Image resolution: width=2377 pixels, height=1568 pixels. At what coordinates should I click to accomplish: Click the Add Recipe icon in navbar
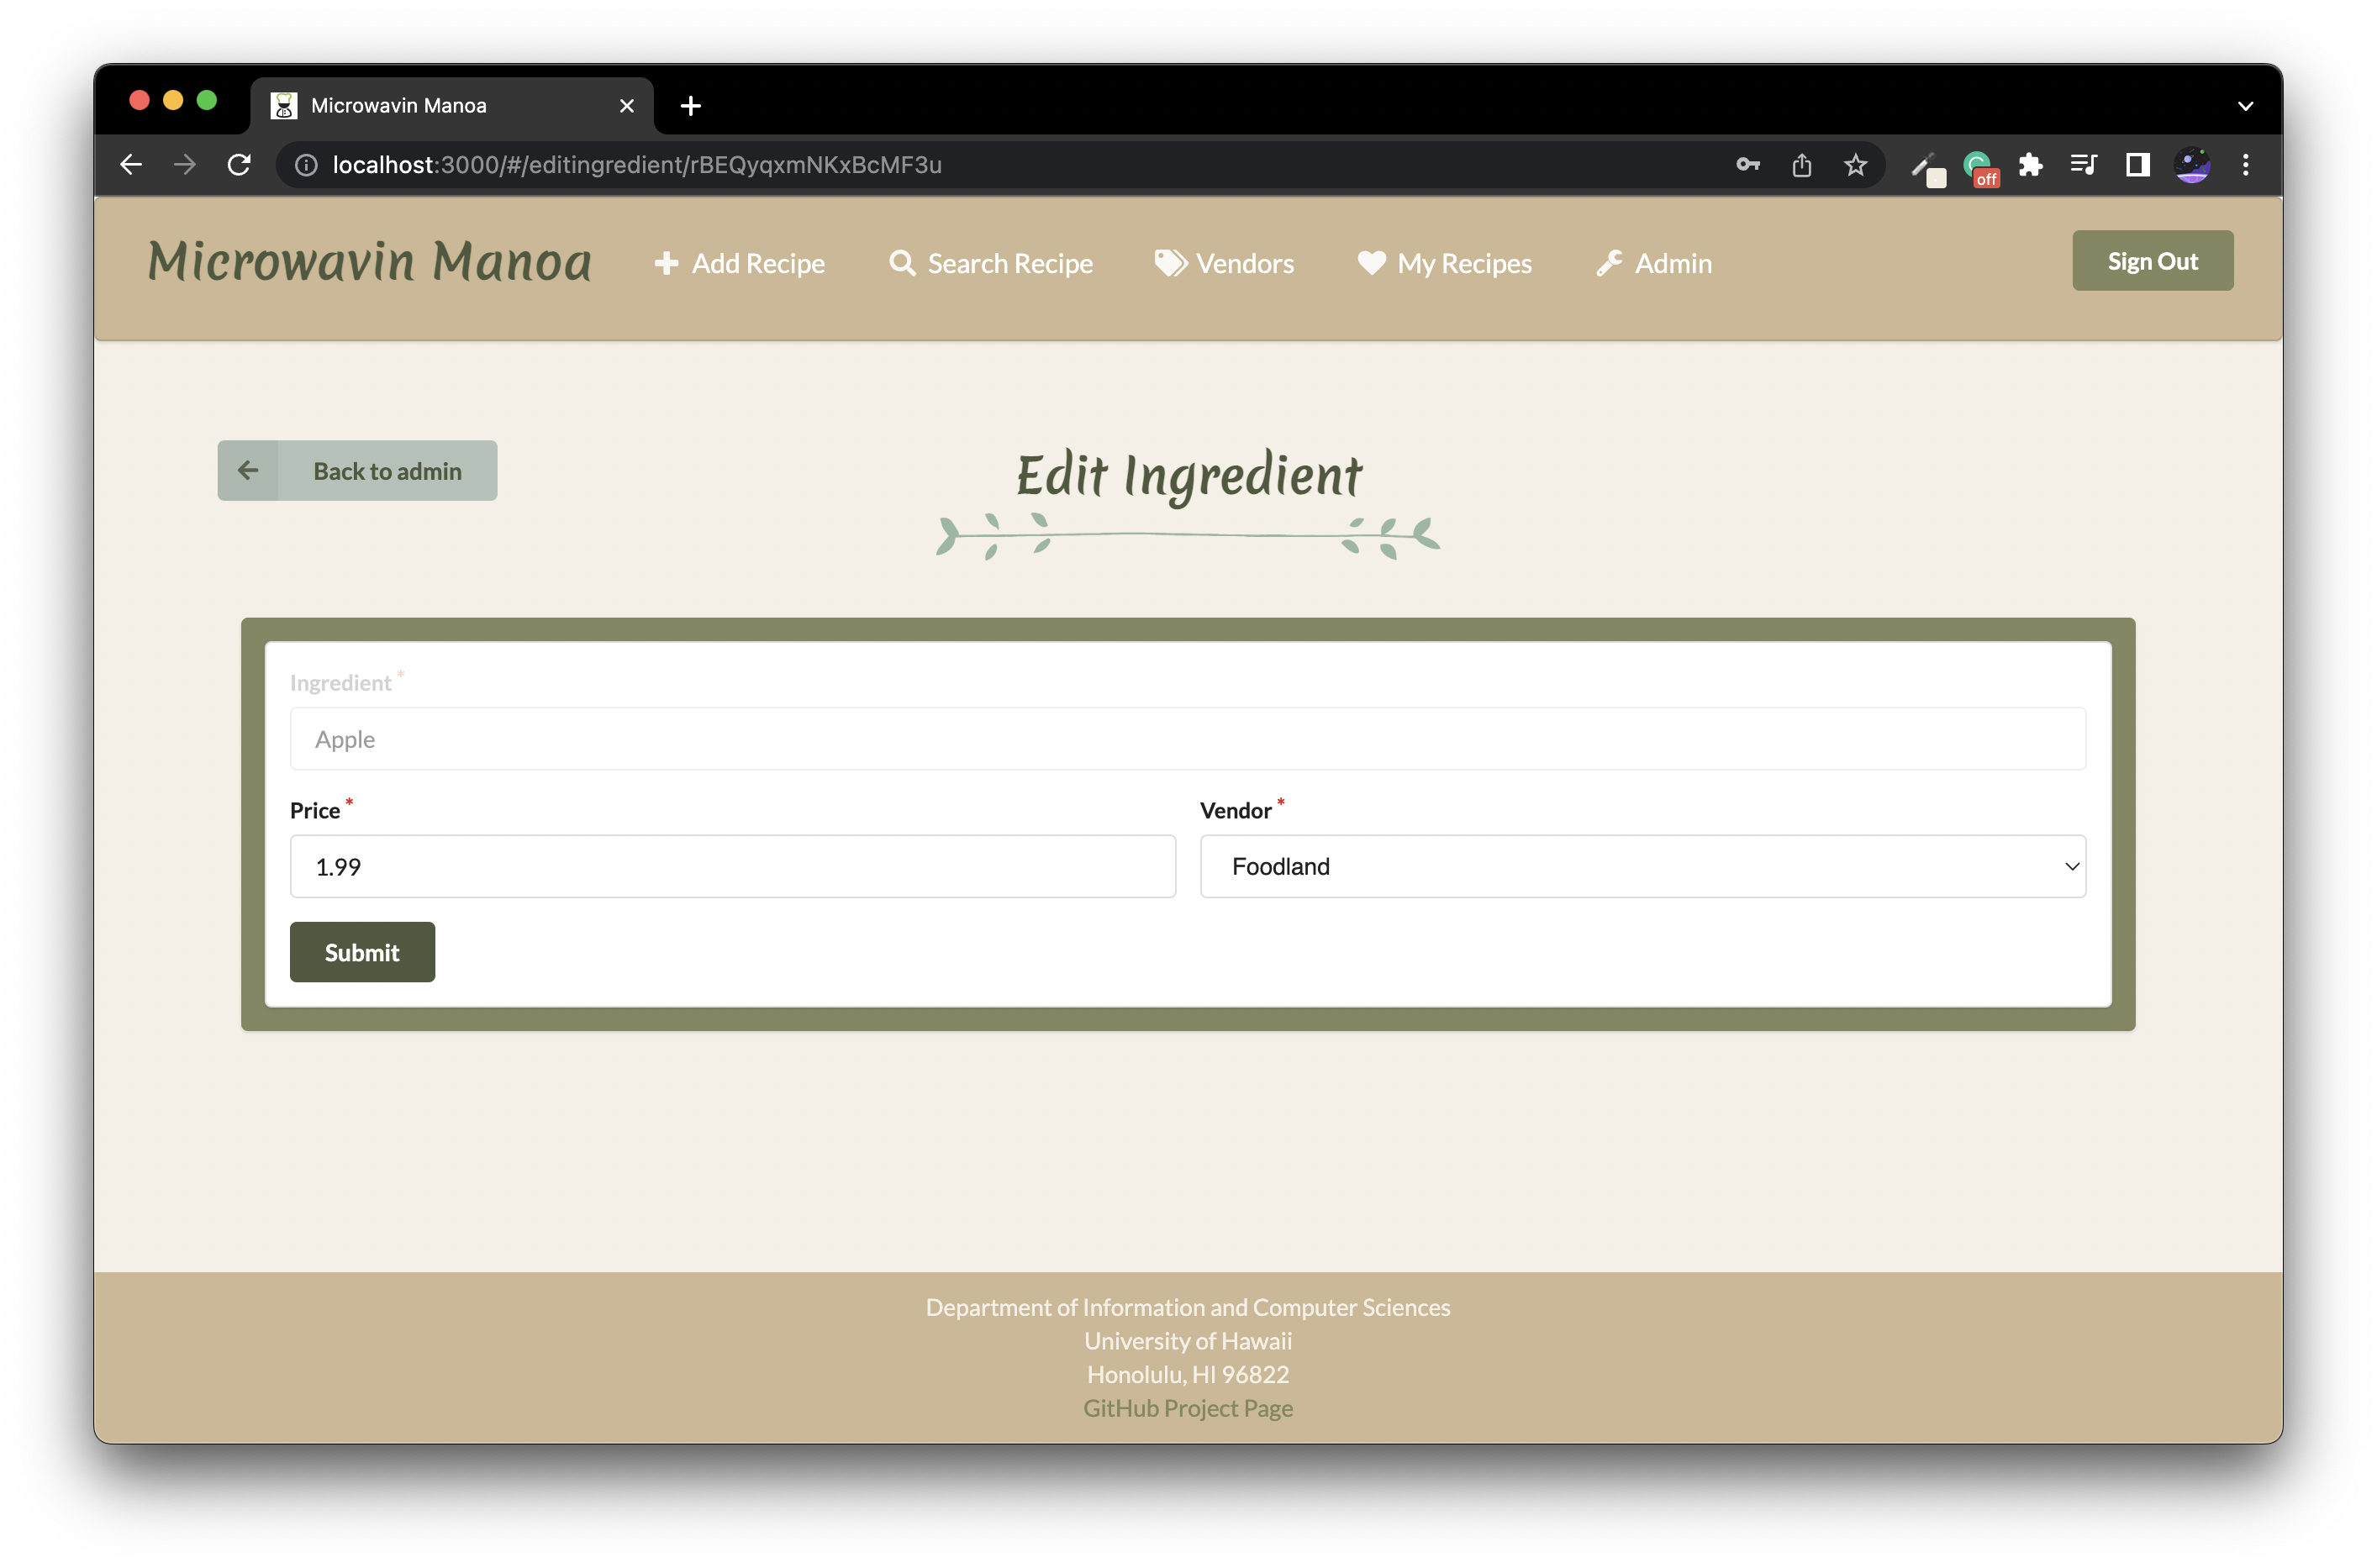(665, 262)
